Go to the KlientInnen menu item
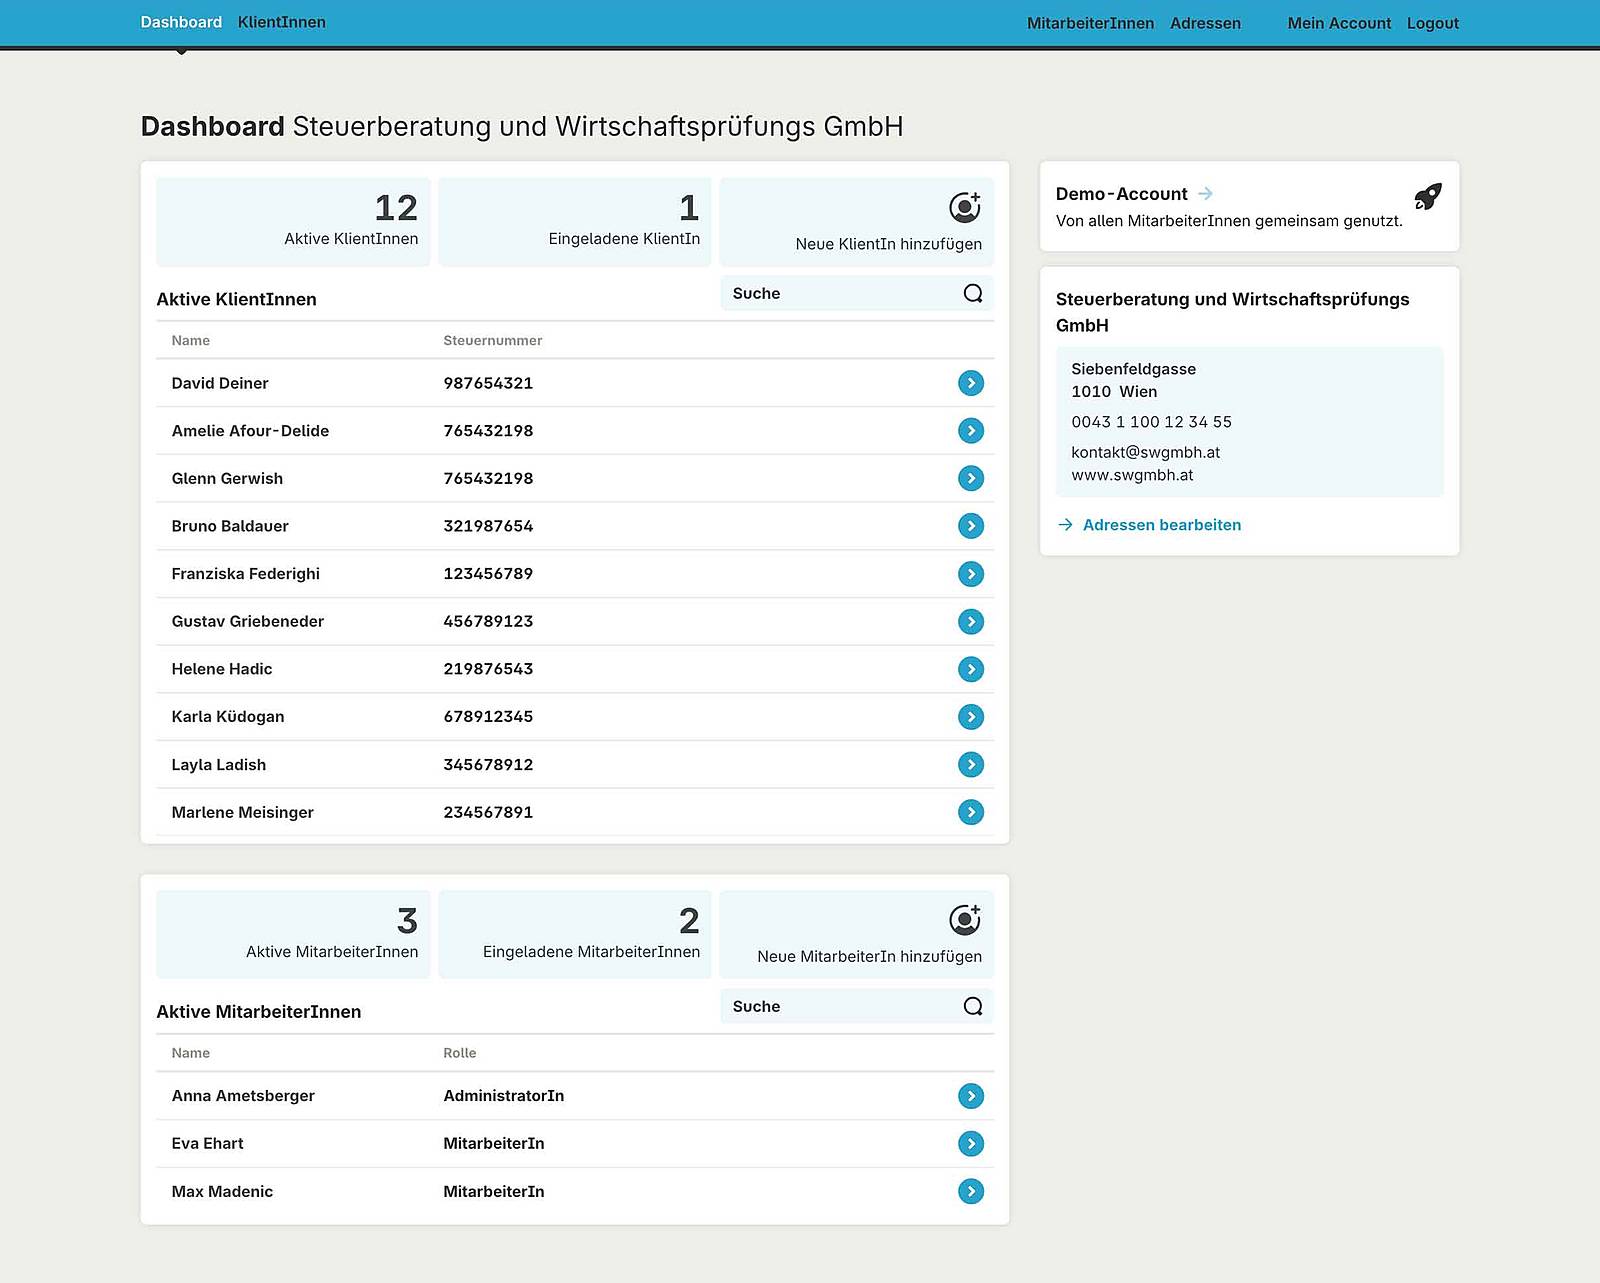This screenshot has height=1283, width=1600. (281, 22)
